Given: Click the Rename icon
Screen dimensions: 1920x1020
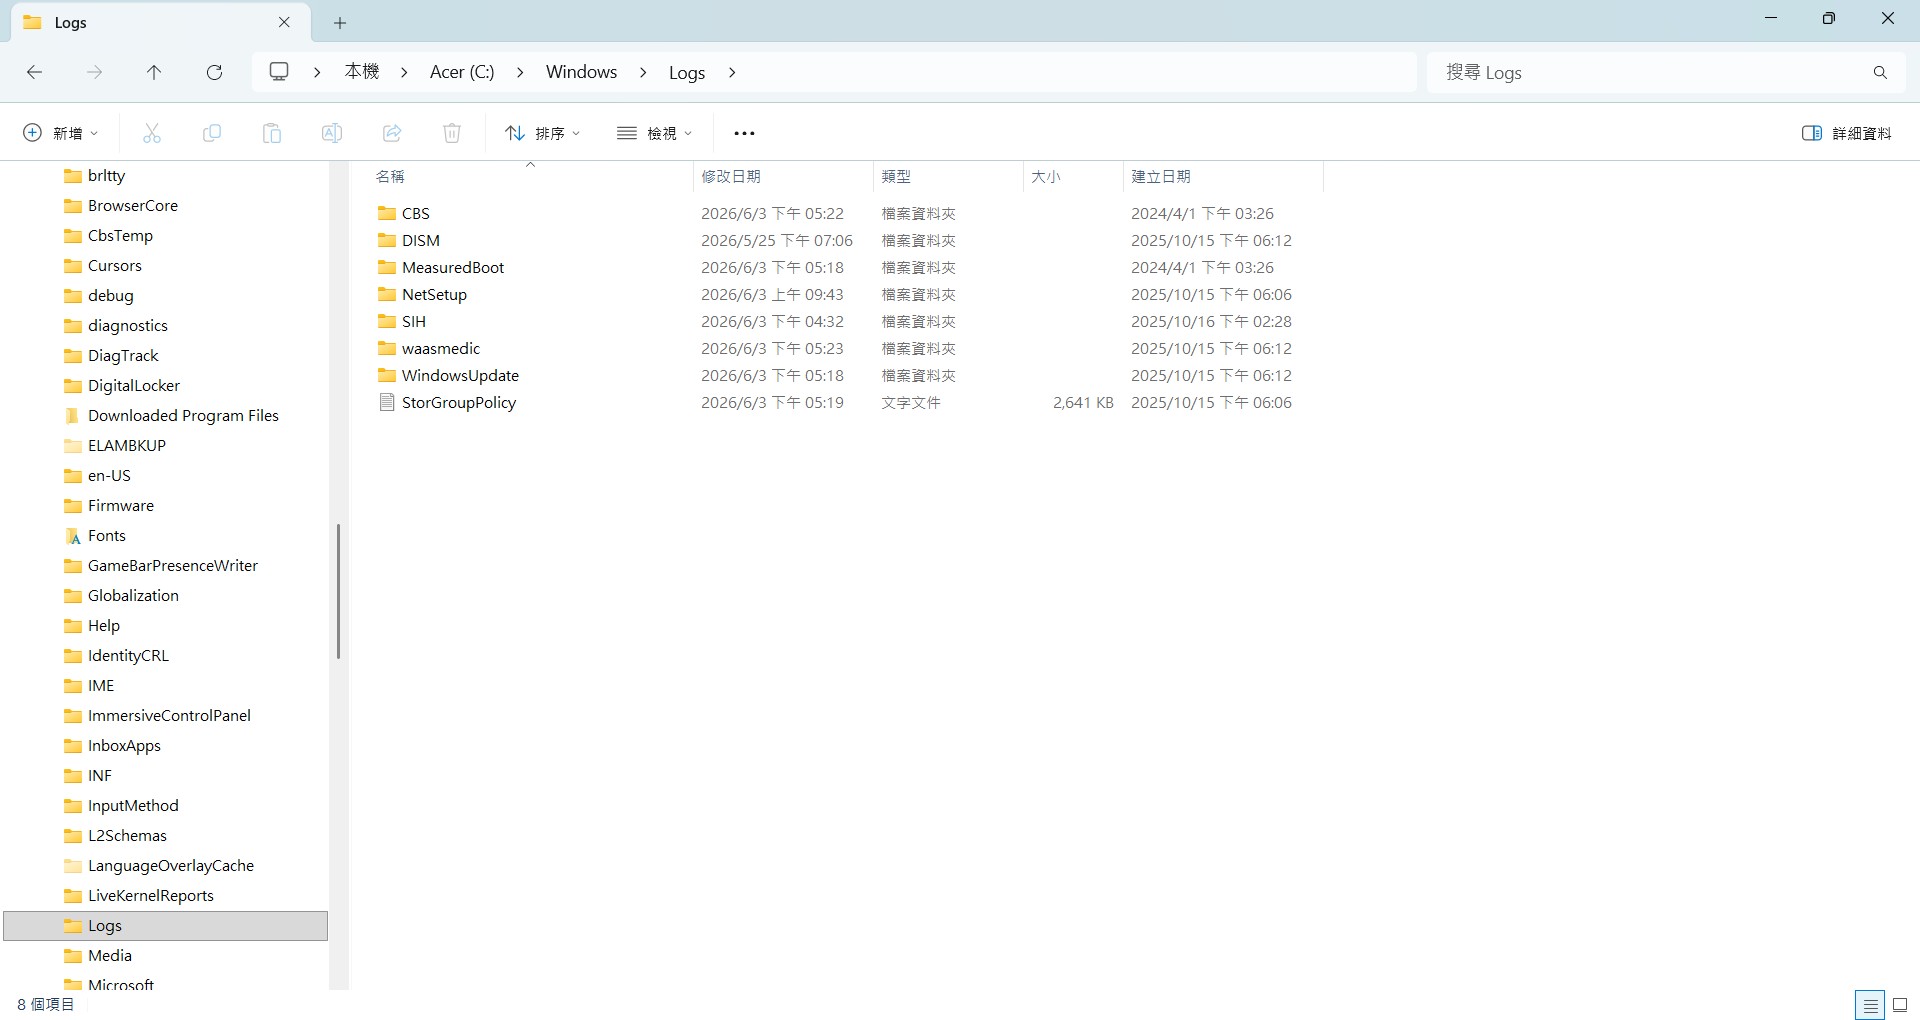Looking at the screenshot, I should (332, 133).
